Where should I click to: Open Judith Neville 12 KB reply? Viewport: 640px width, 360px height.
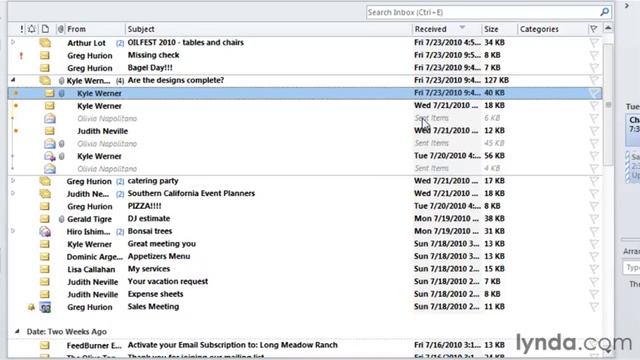[304, 131]
